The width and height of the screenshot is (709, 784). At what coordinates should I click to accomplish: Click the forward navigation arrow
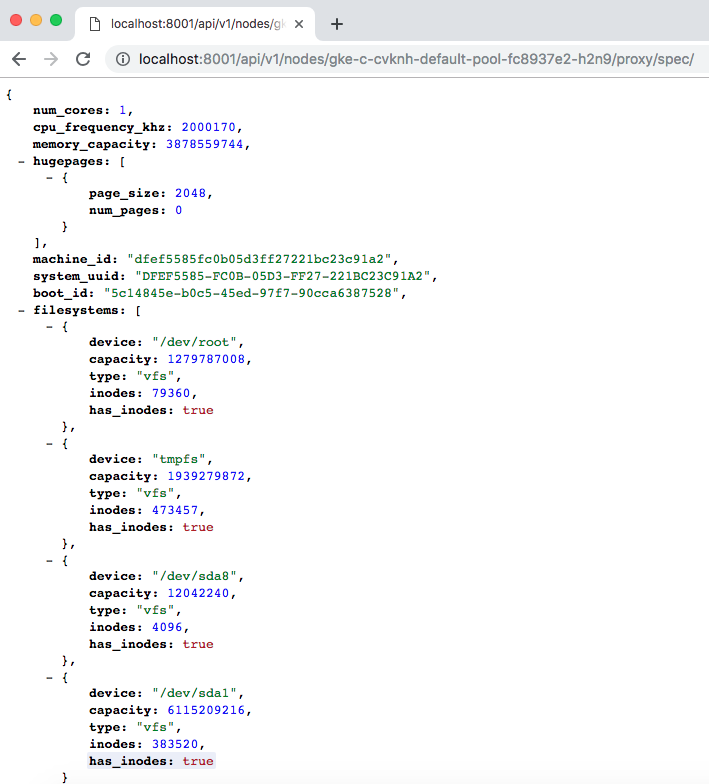[x=51, y=59]
